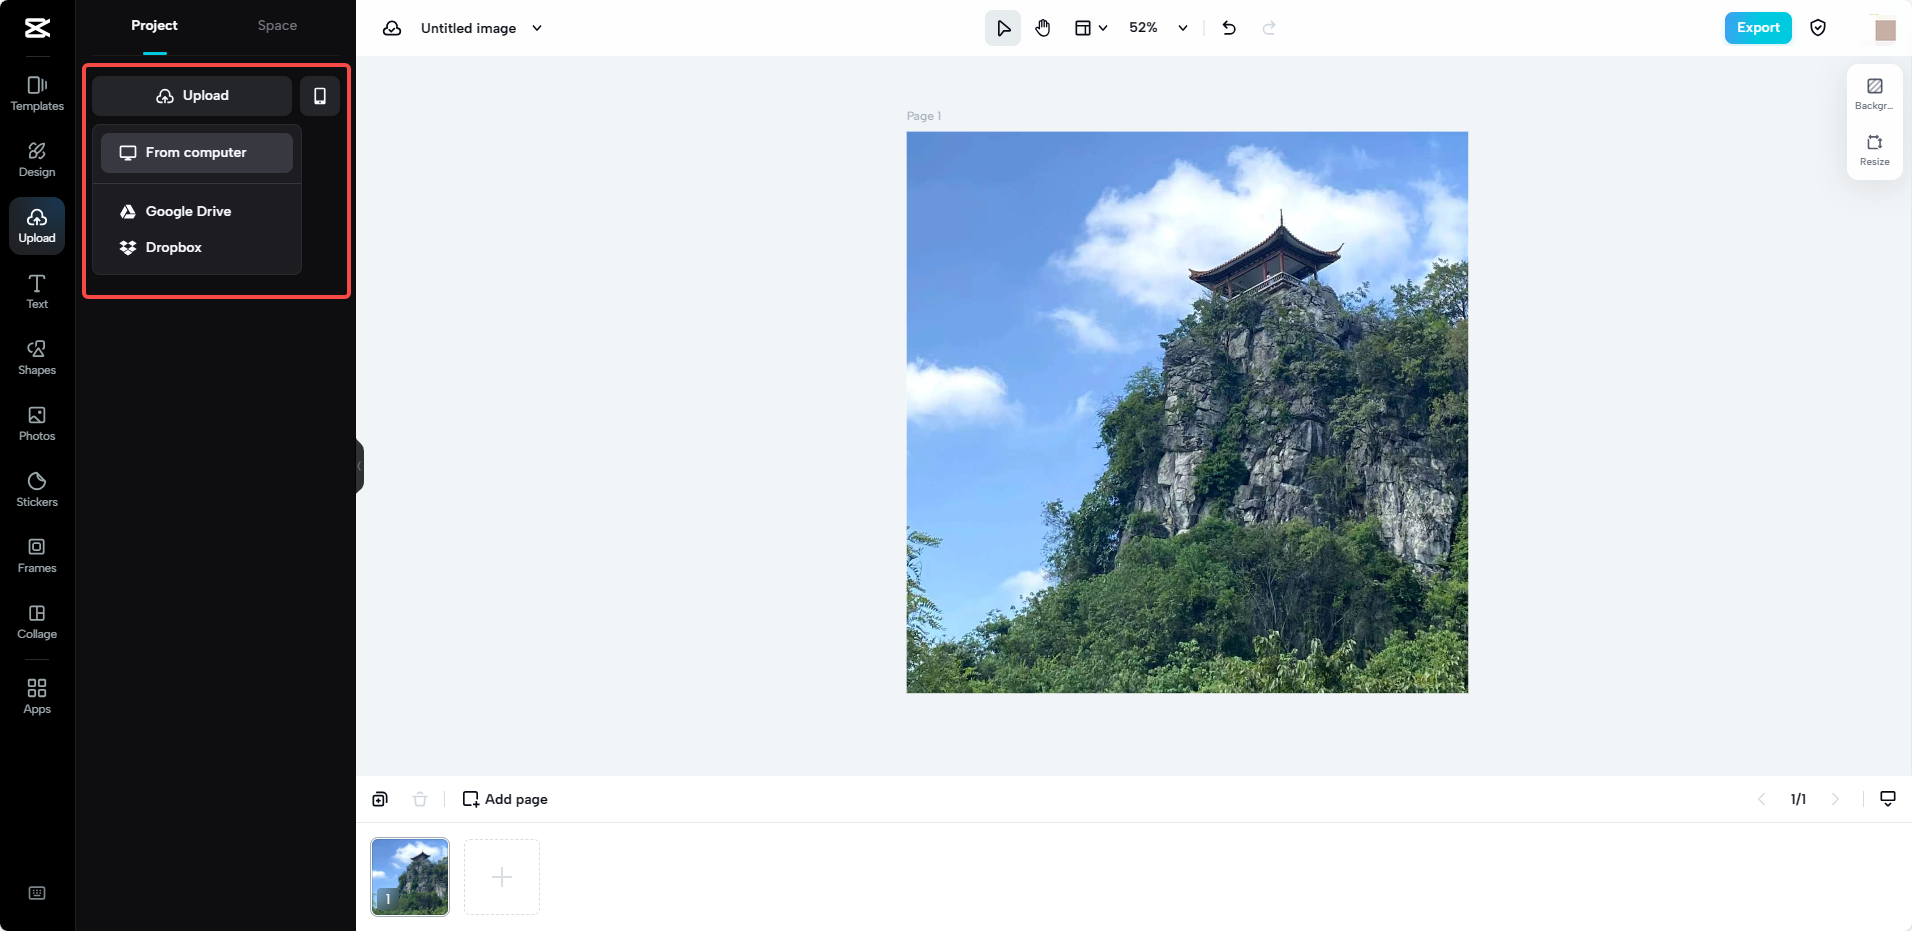Click the Export button
This screenshot has height=931, width=1912.
[x=1757, y=27]
